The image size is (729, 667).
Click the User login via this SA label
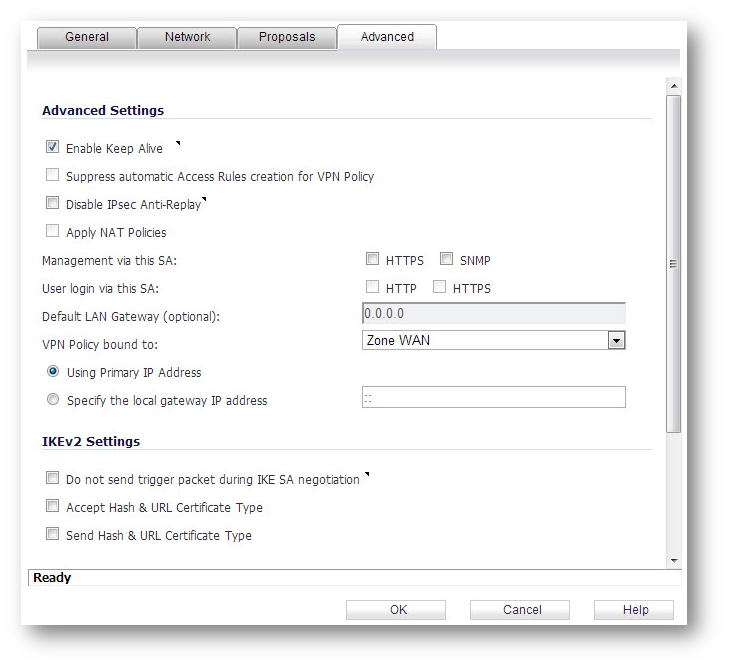coord(100,289)
